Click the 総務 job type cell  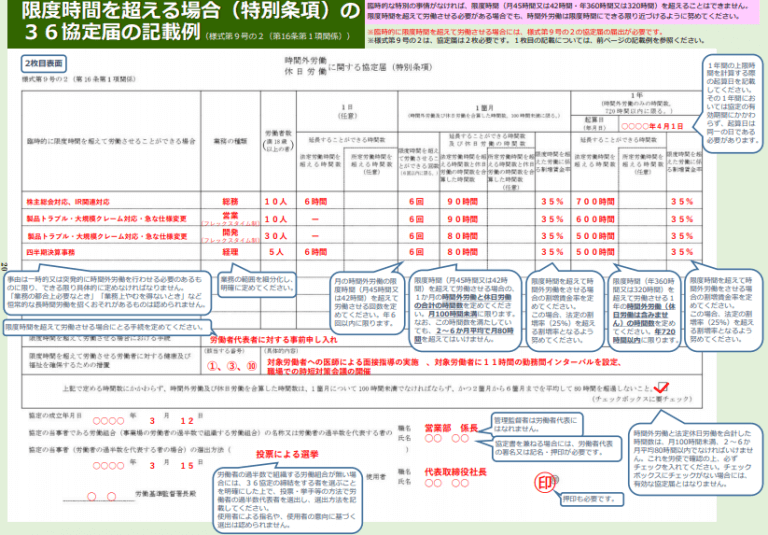(230, 201)
